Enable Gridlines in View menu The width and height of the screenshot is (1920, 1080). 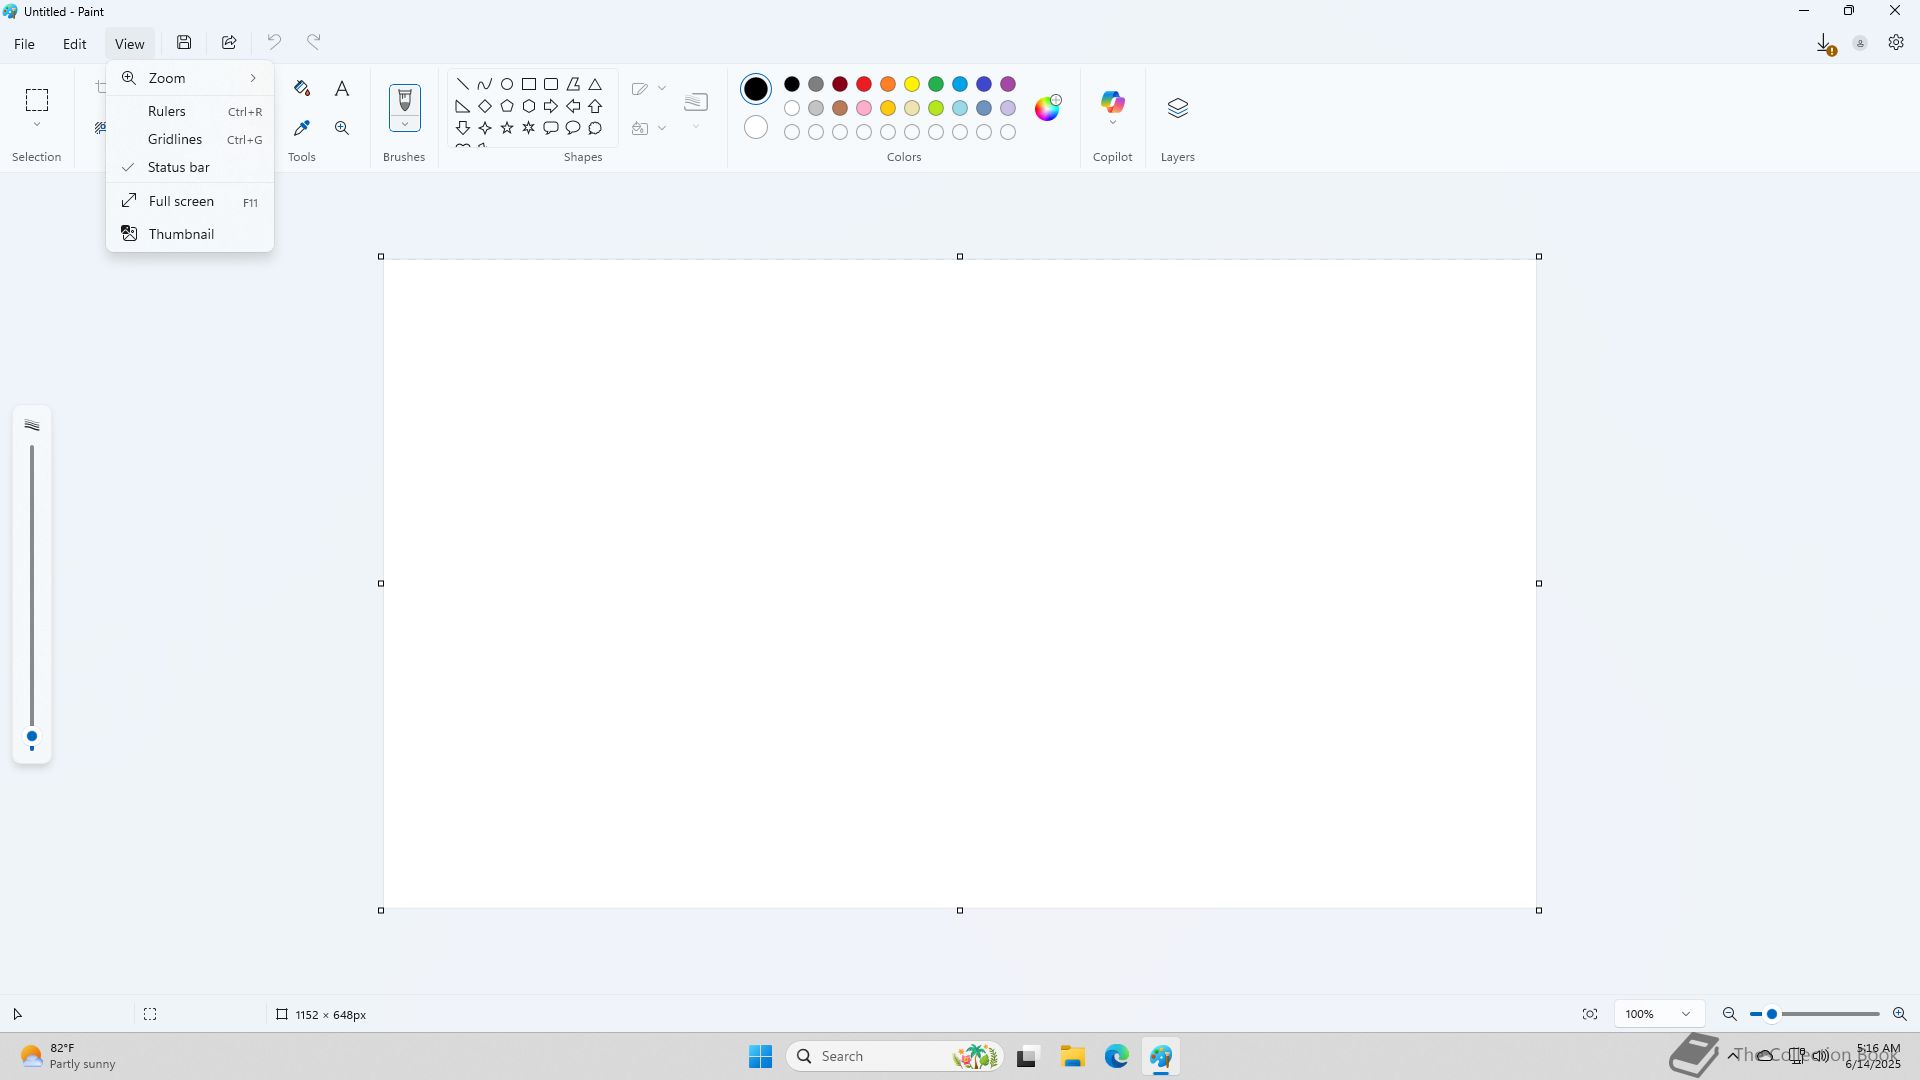(x=175, y=139)
